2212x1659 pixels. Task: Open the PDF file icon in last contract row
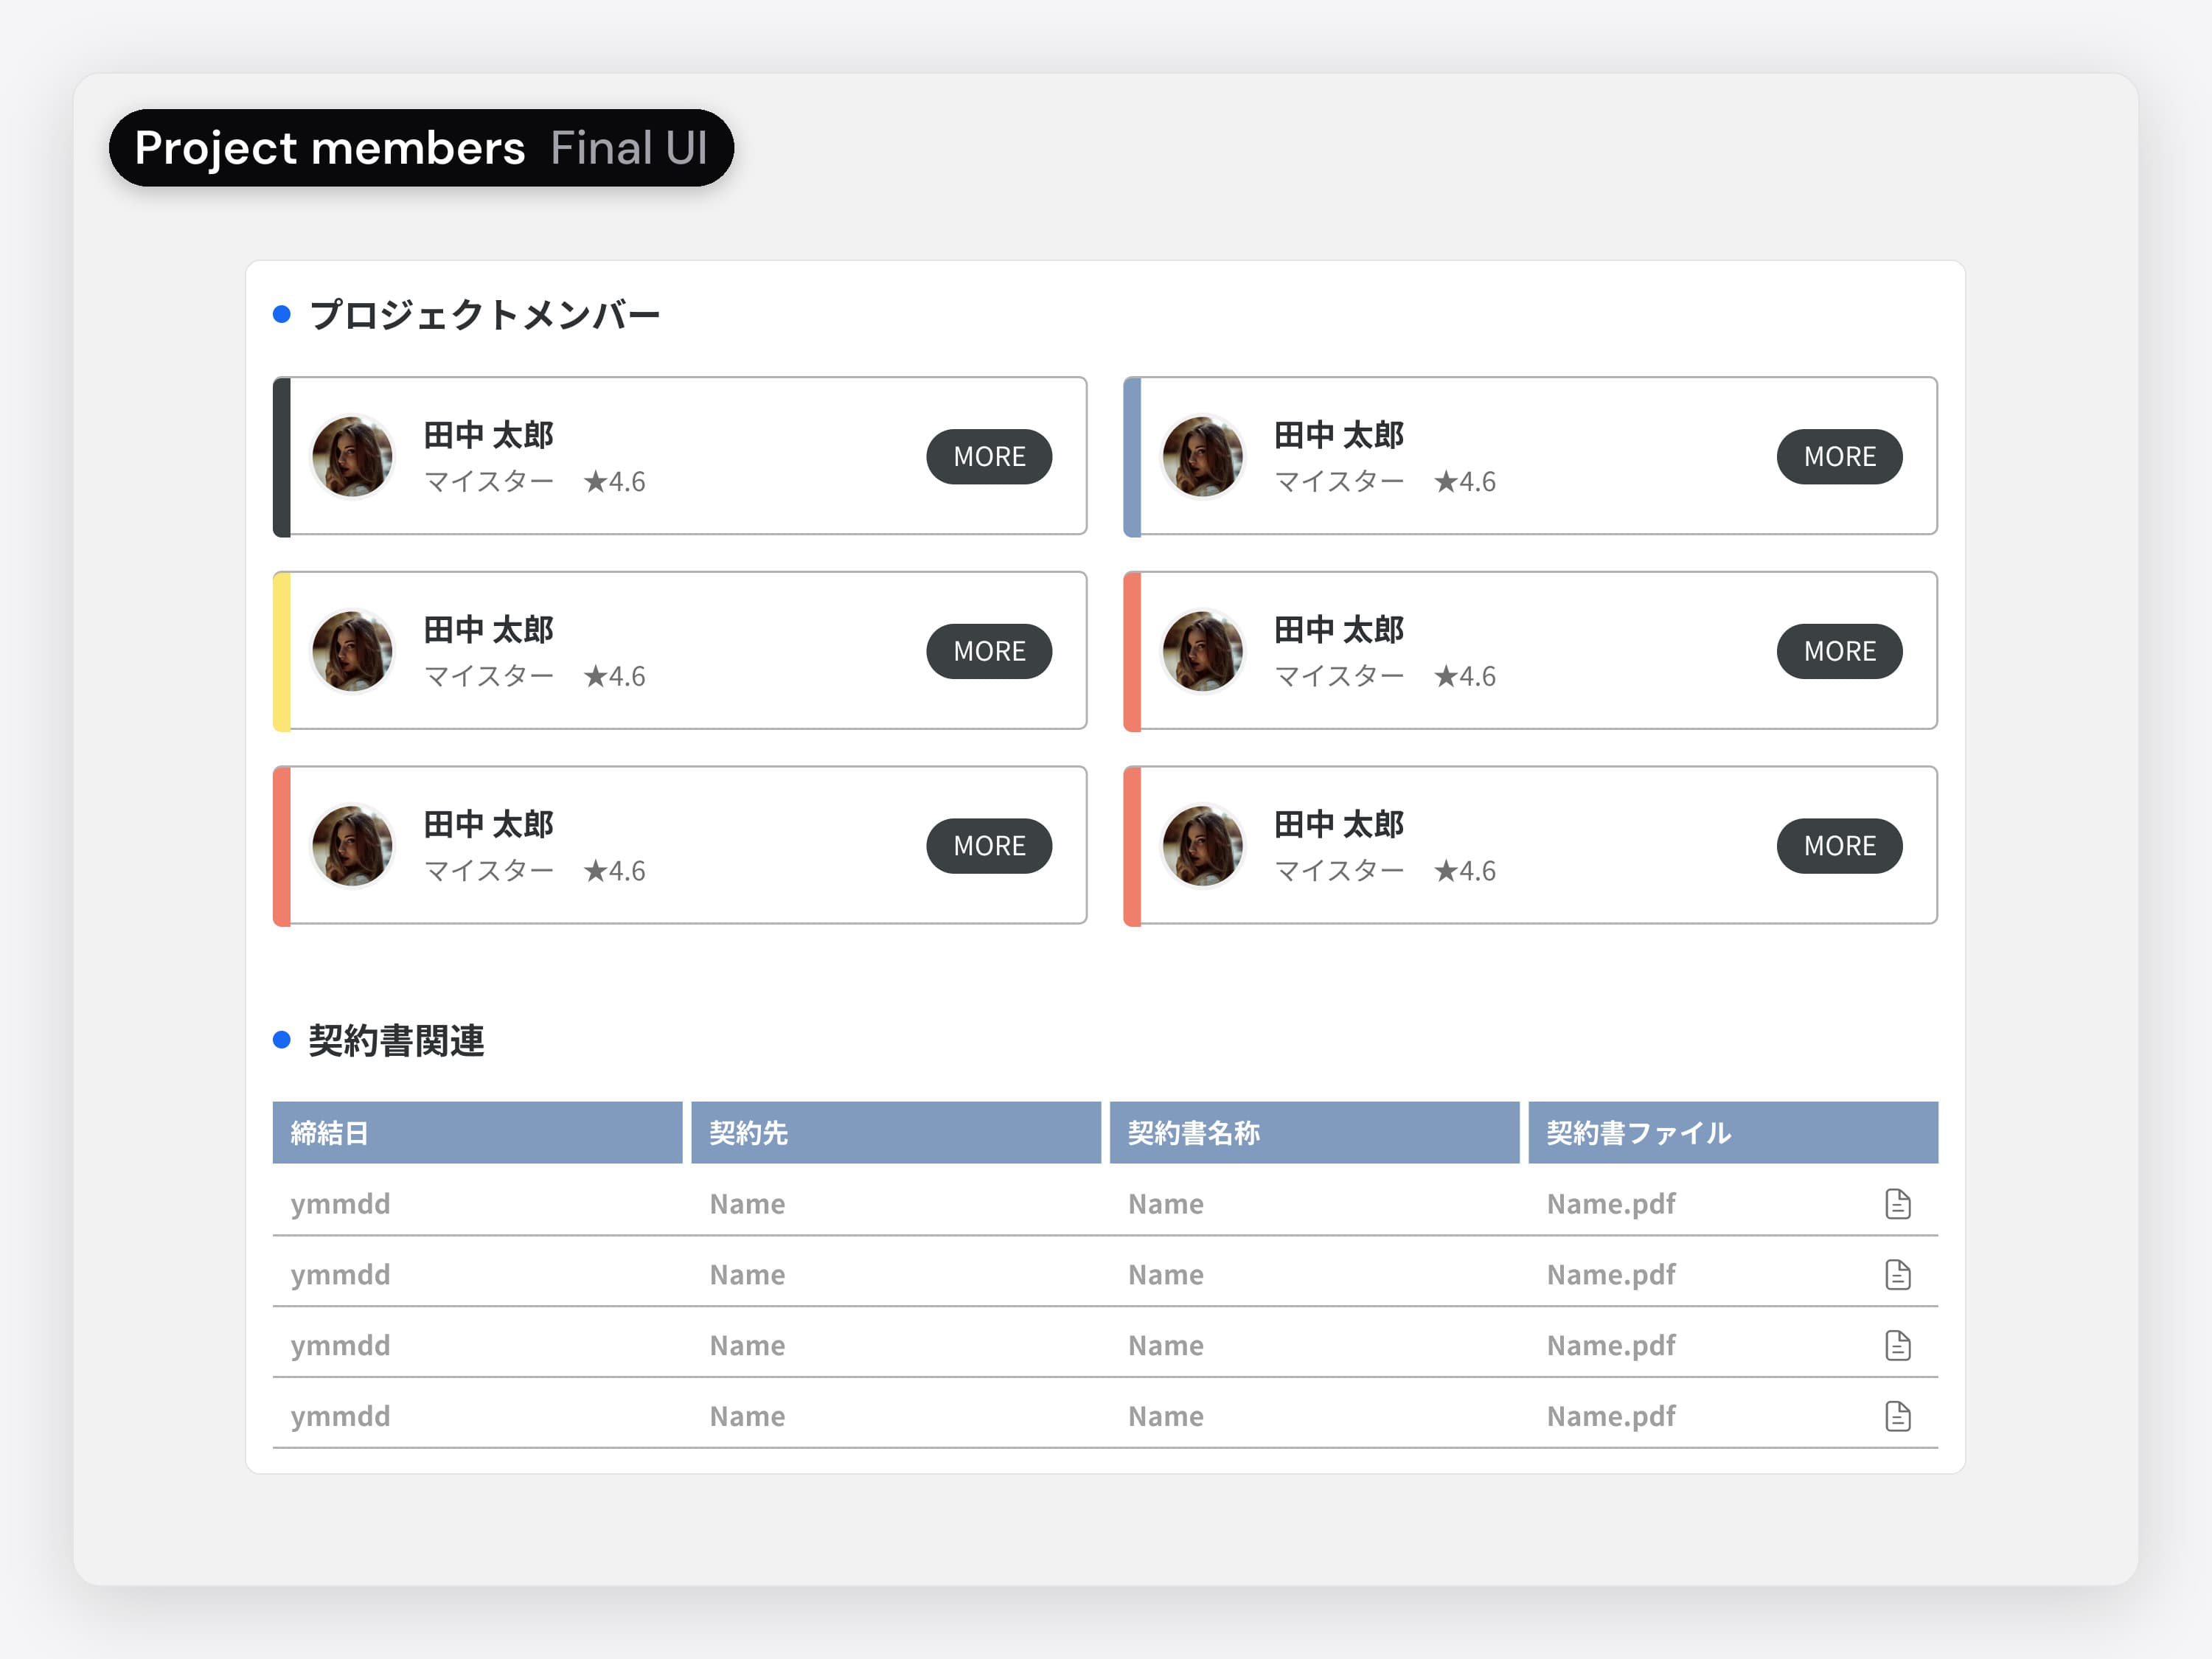[1897, 1417]
